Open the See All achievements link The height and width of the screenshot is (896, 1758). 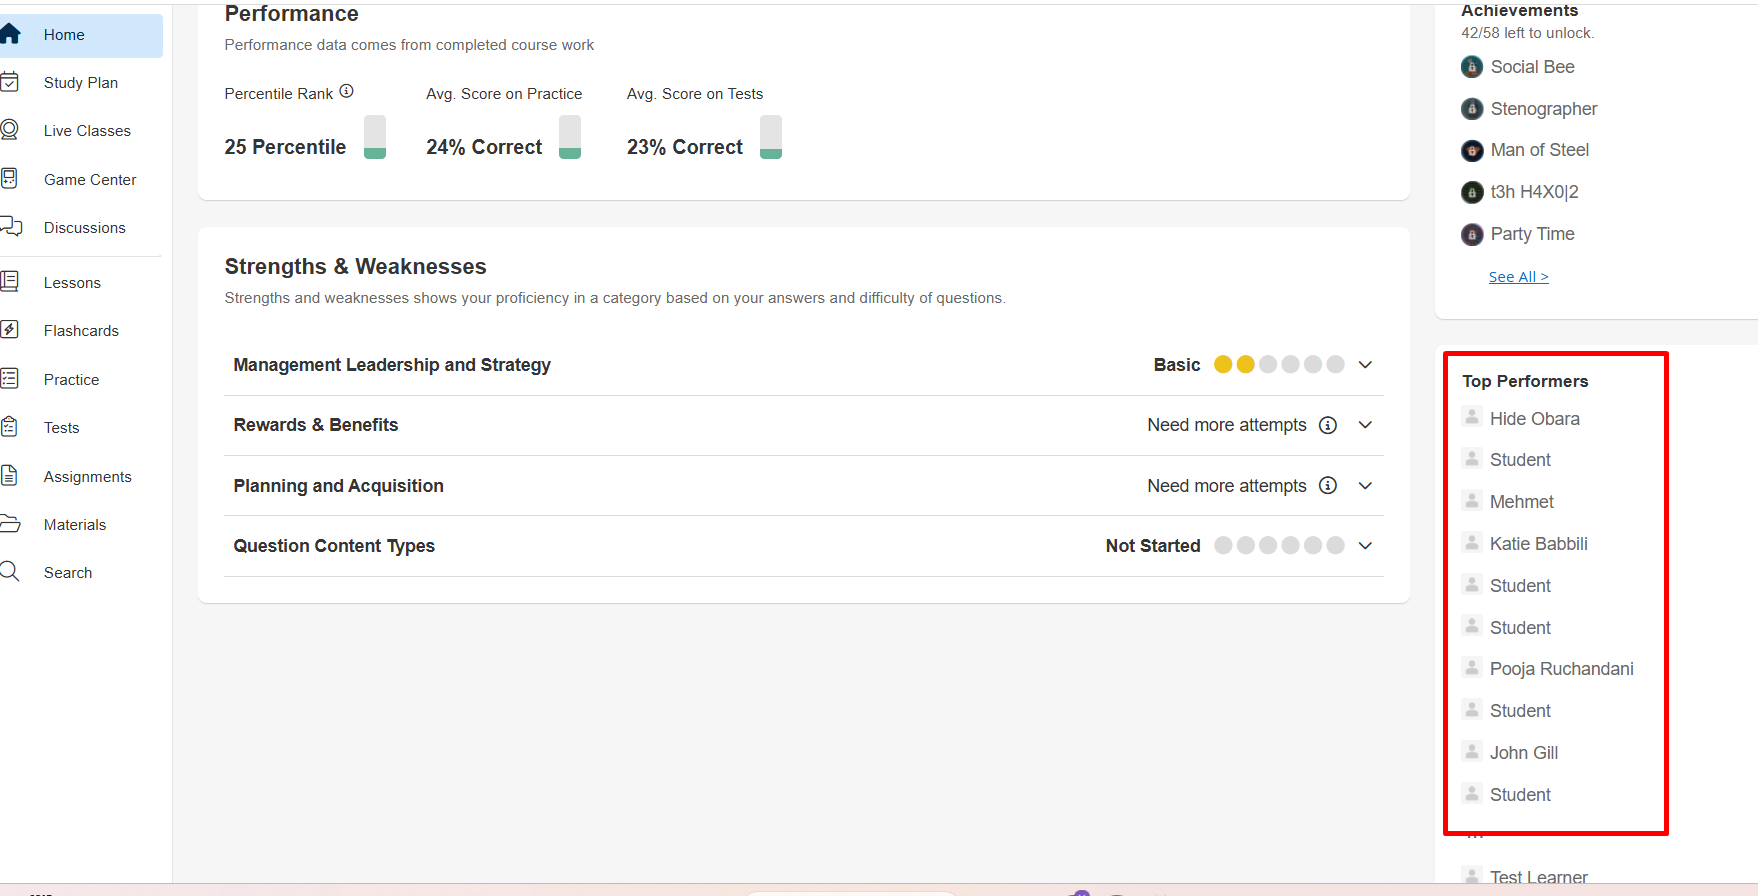tap(1518, 277)
